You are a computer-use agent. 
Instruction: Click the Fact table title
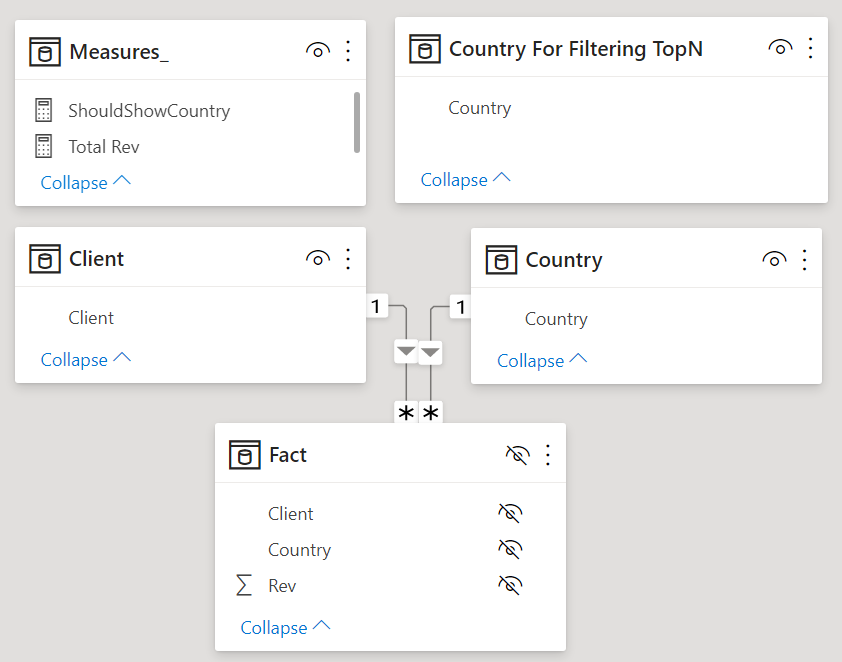287,455
